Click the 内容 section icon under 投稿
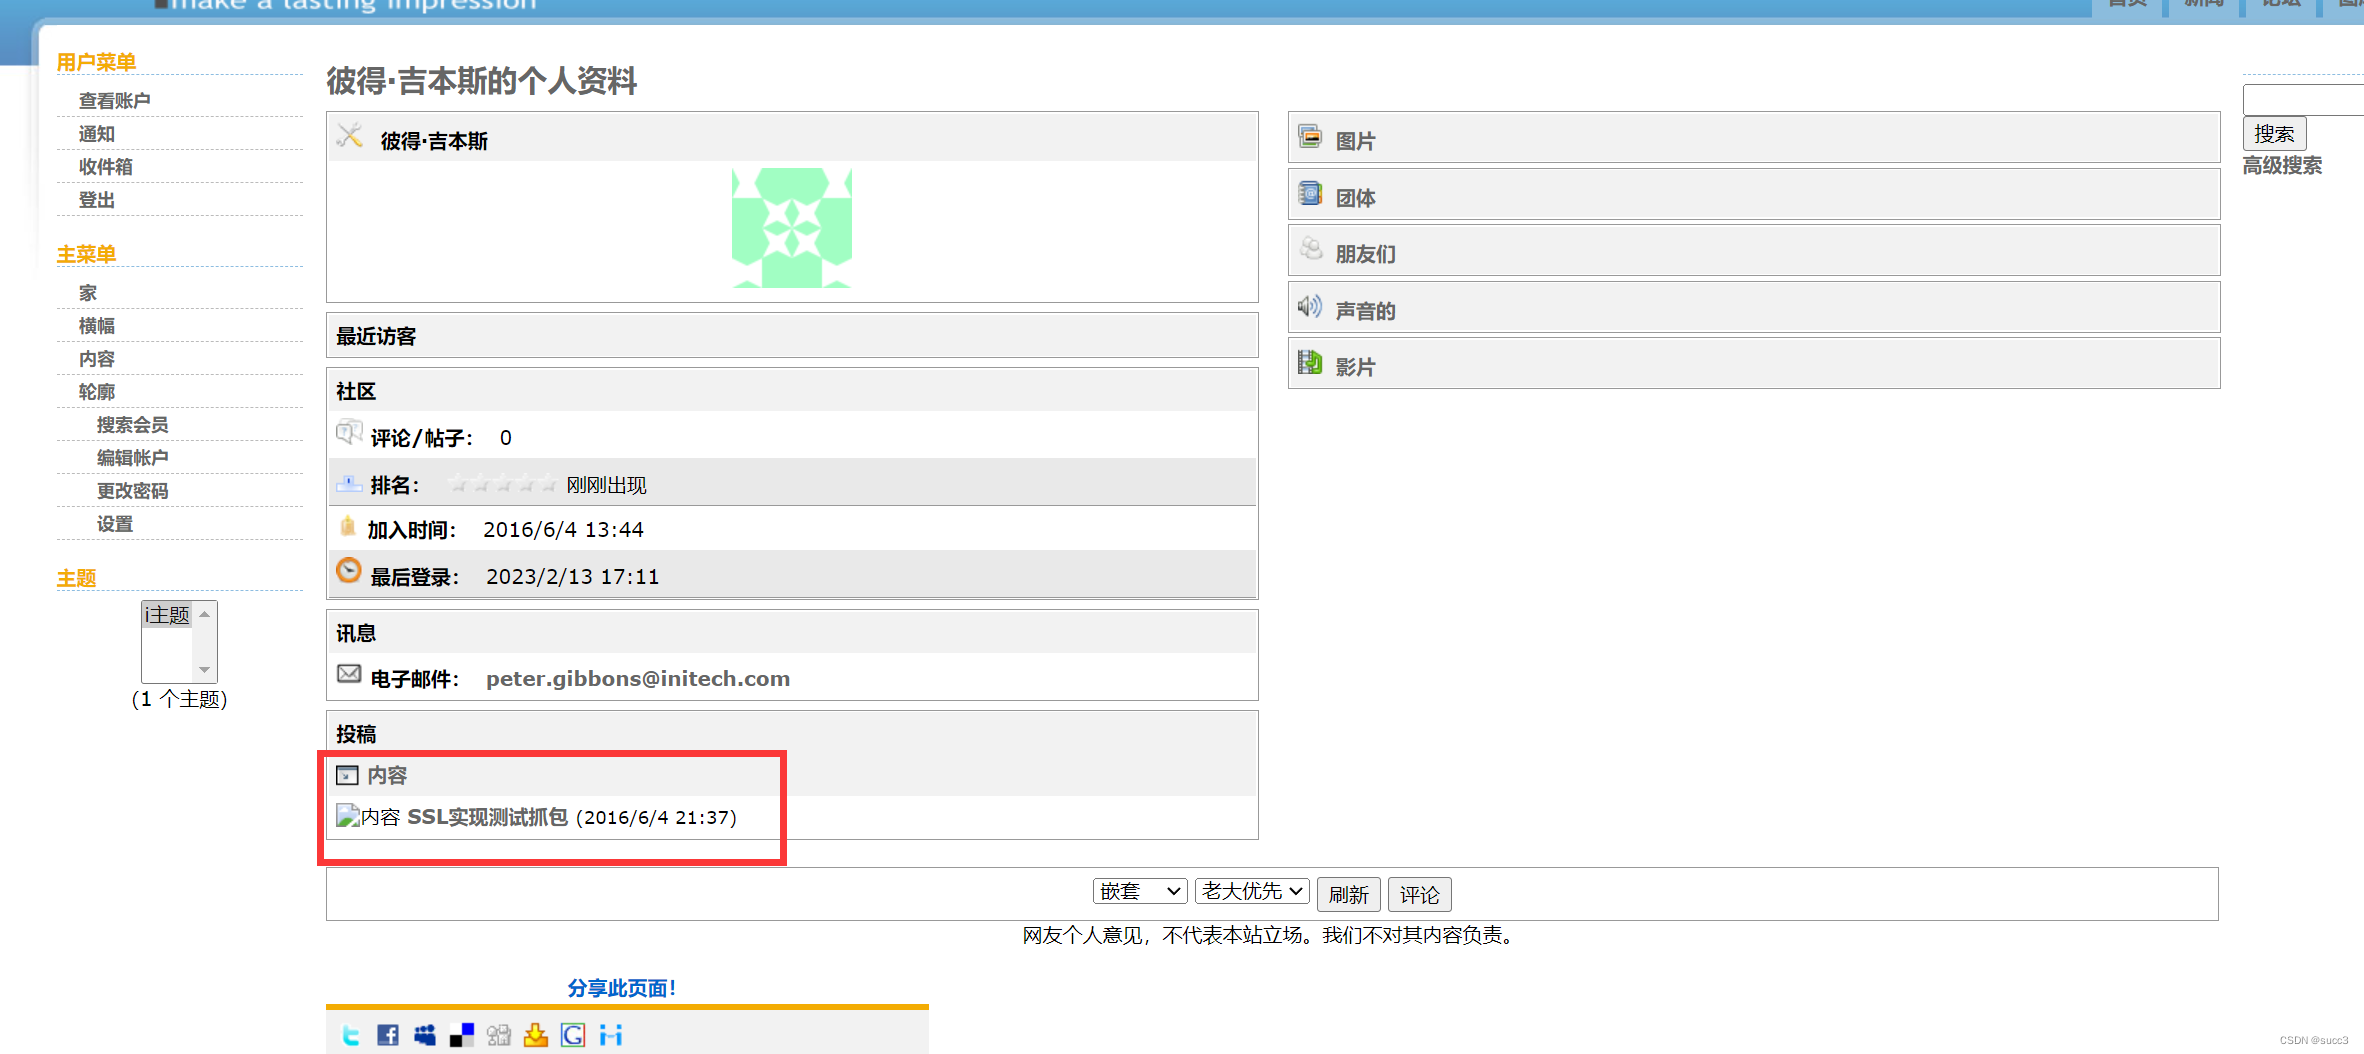This screenshot has height=1054, width=2364. point(347,775)
